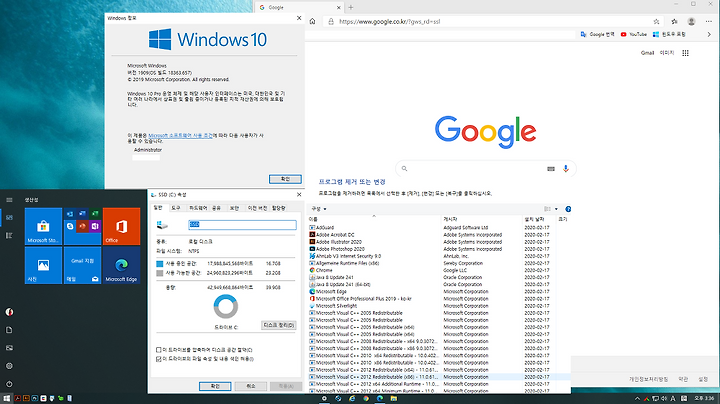Toggle the compress this drive checkbox
Screen dimensions: 720x404
tap(158, 350)
